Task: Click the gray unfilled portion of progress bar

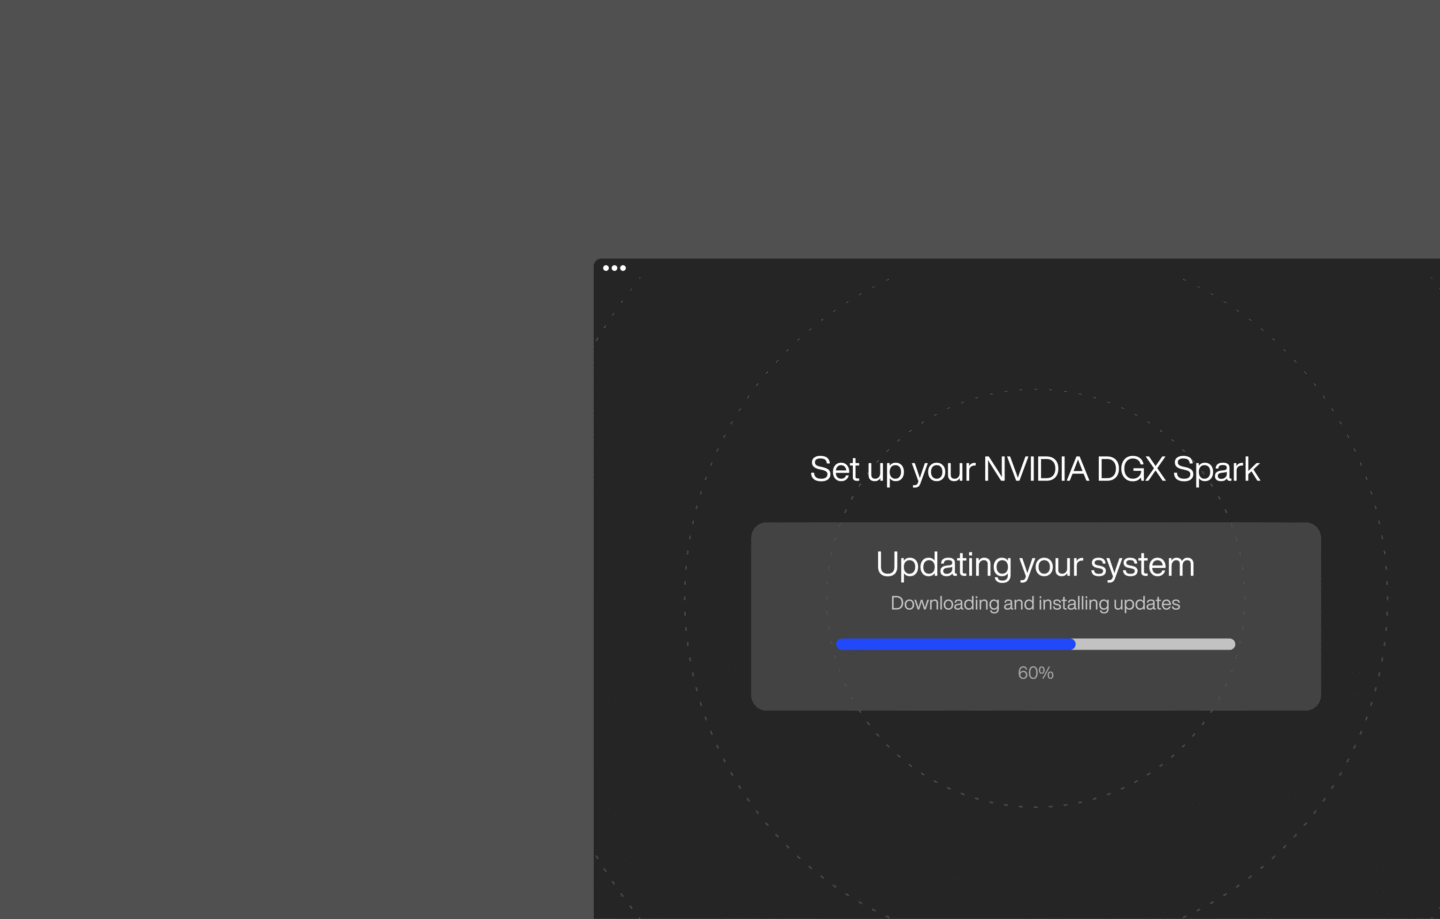Action: (x=1155, y=644)
